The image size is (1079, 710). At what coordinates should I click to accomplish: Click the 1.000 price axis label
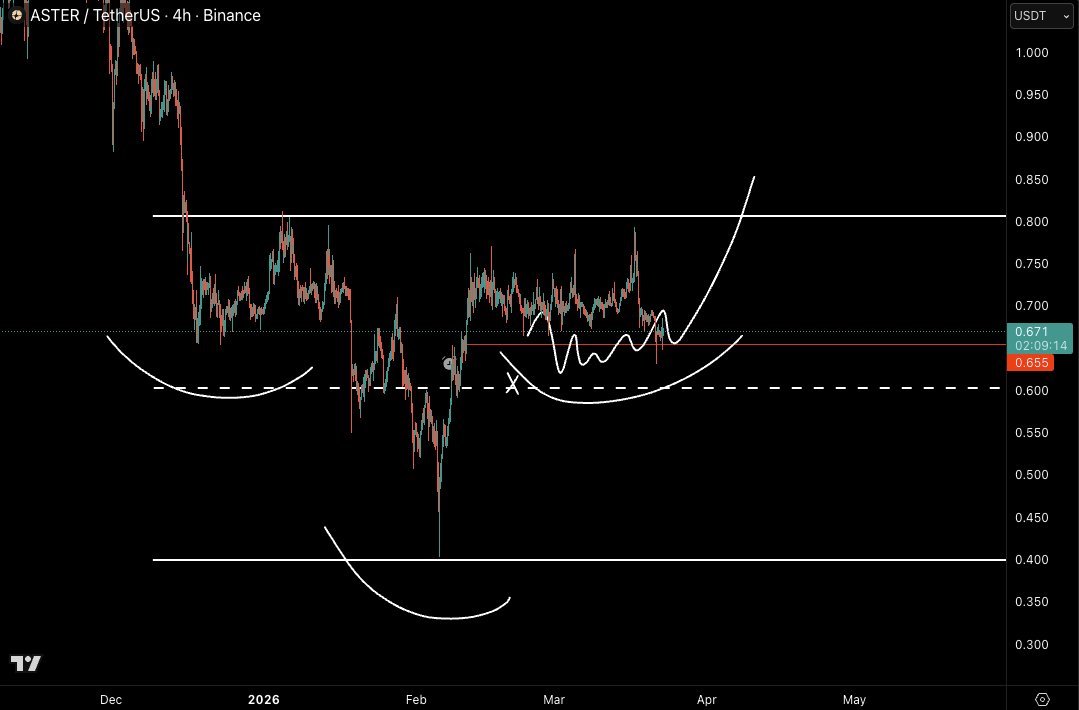point(1032,53)
